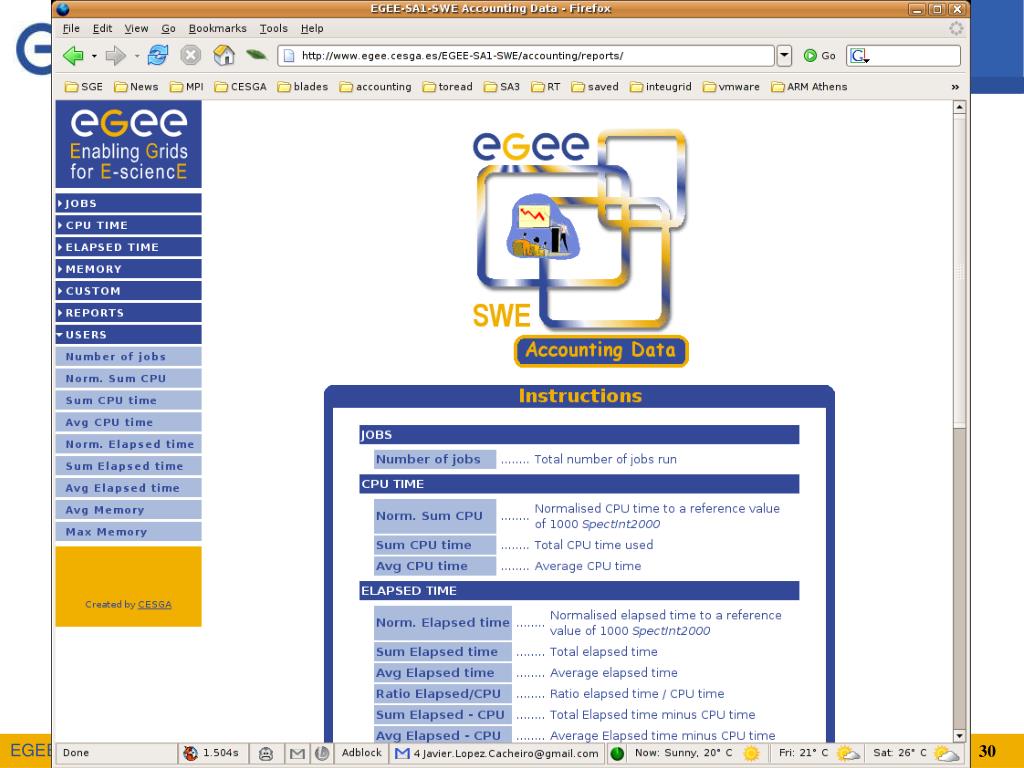This screenshot has height=768, width=1024.
Task: Click the page scrollbar down arrow
Action: [959, 735]
